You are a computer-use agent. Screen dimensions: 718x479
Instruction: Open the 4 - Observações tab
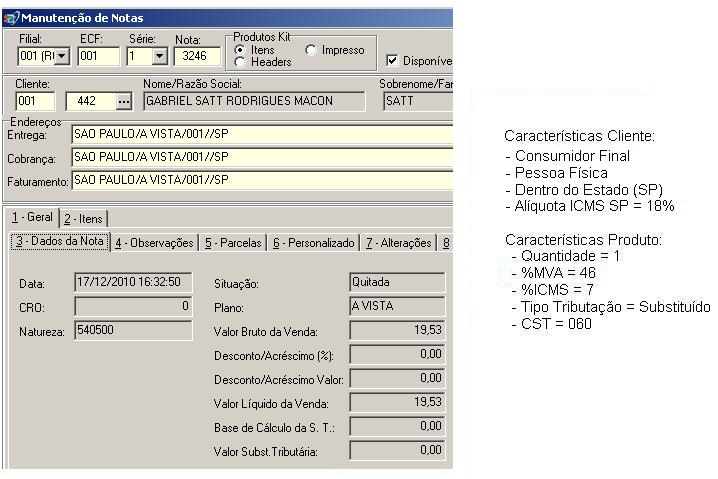[x=154, y=243]
